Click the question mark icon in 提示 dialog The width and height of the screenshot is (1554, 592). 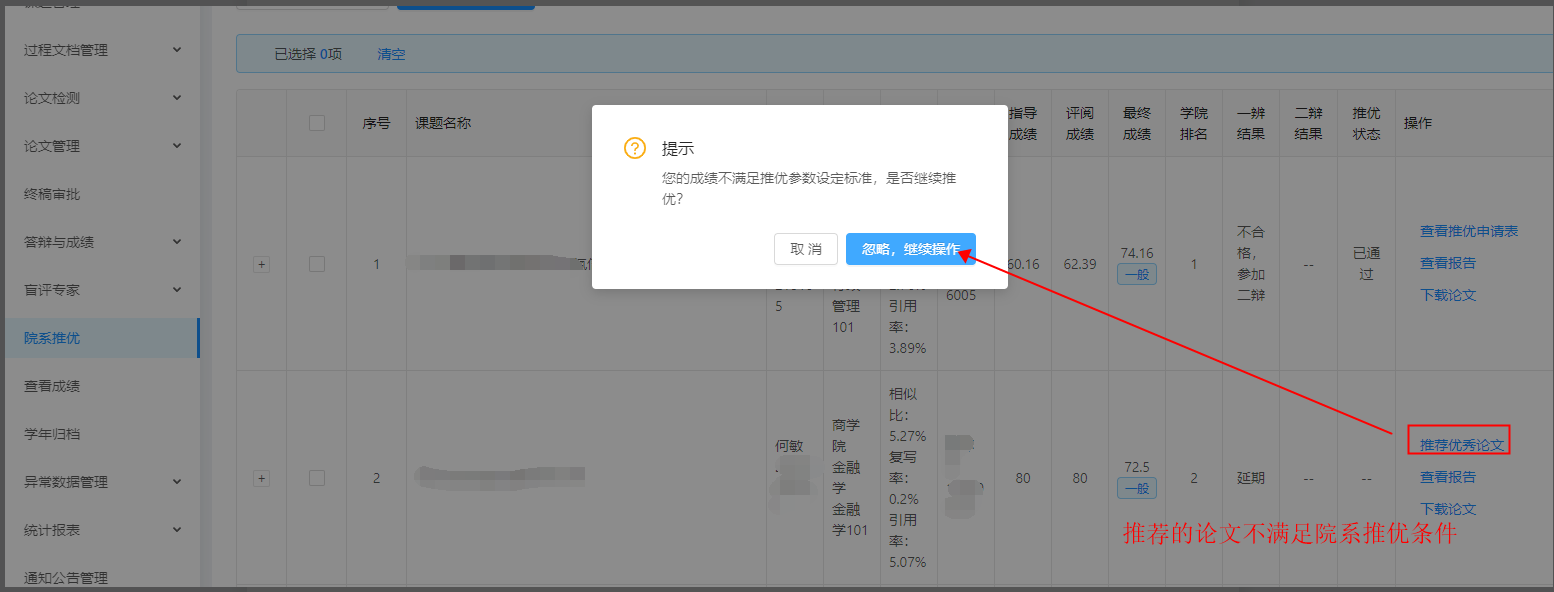[635, 148]
